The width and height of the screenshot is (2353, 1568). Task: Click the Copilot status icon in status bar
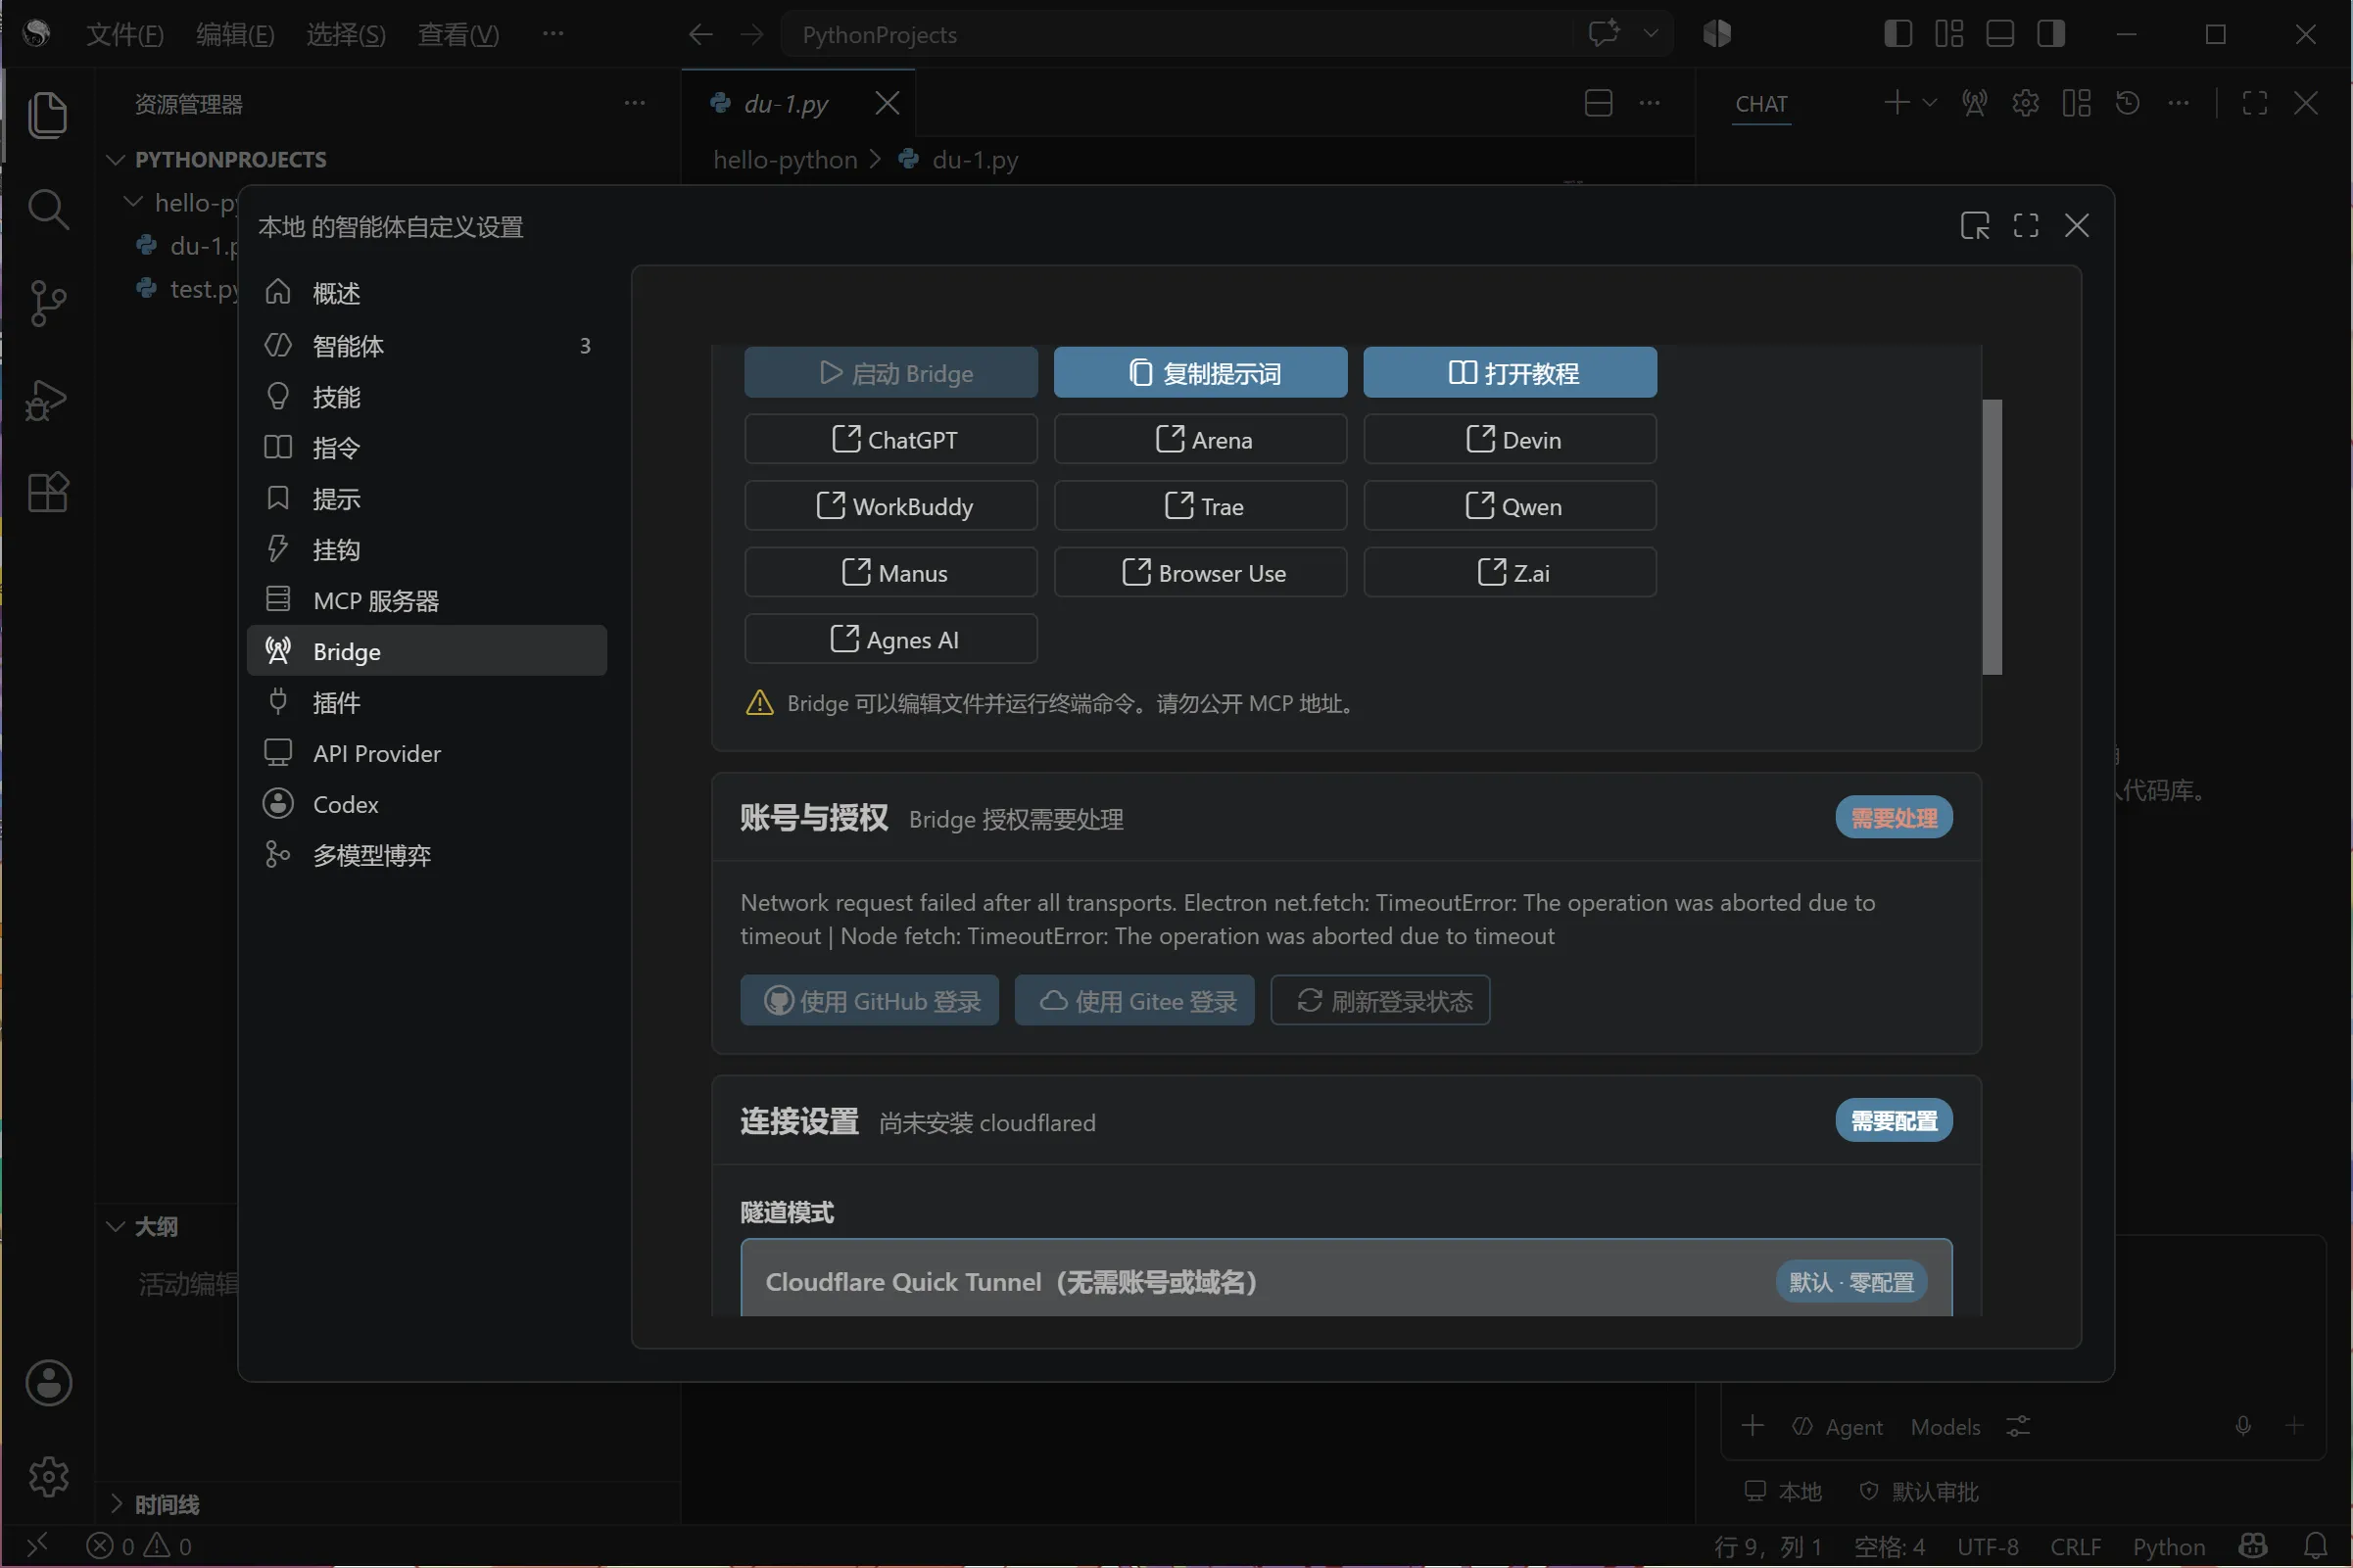click(x=2253, y=1546)
